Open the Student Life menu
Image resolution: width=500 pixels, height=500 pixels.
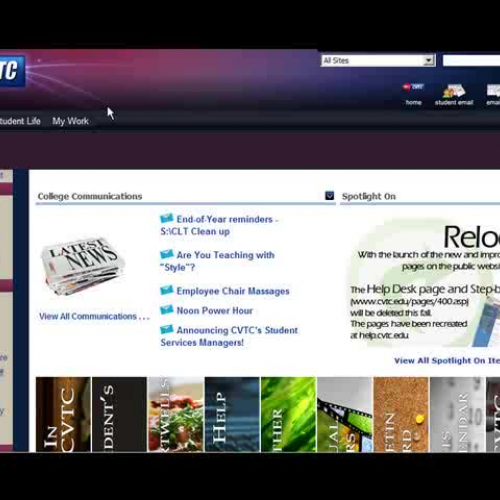click(x=20, y=121)
